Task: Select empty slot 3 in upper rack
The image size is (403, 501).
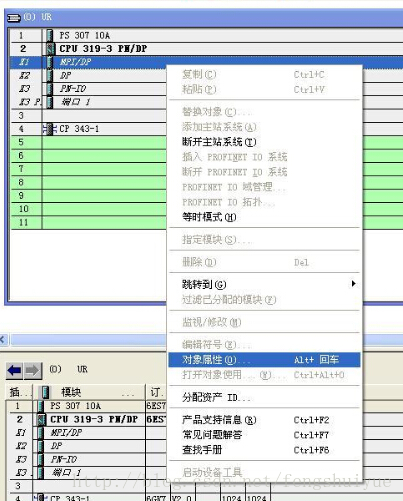Action: coord(88,115)
